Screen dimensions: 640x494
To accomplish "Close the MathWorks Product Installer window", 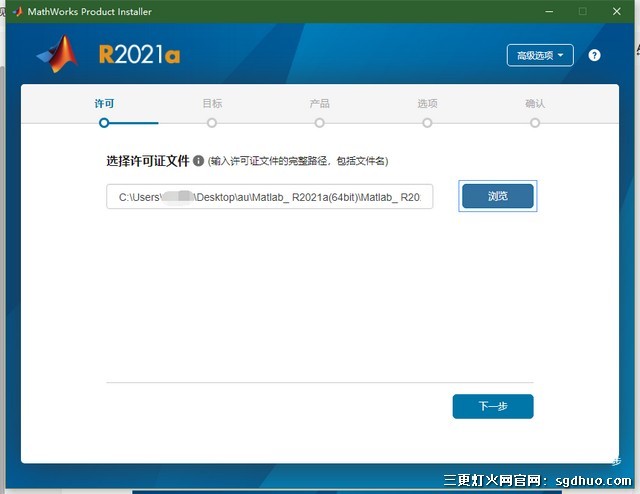I will (617, 11).
